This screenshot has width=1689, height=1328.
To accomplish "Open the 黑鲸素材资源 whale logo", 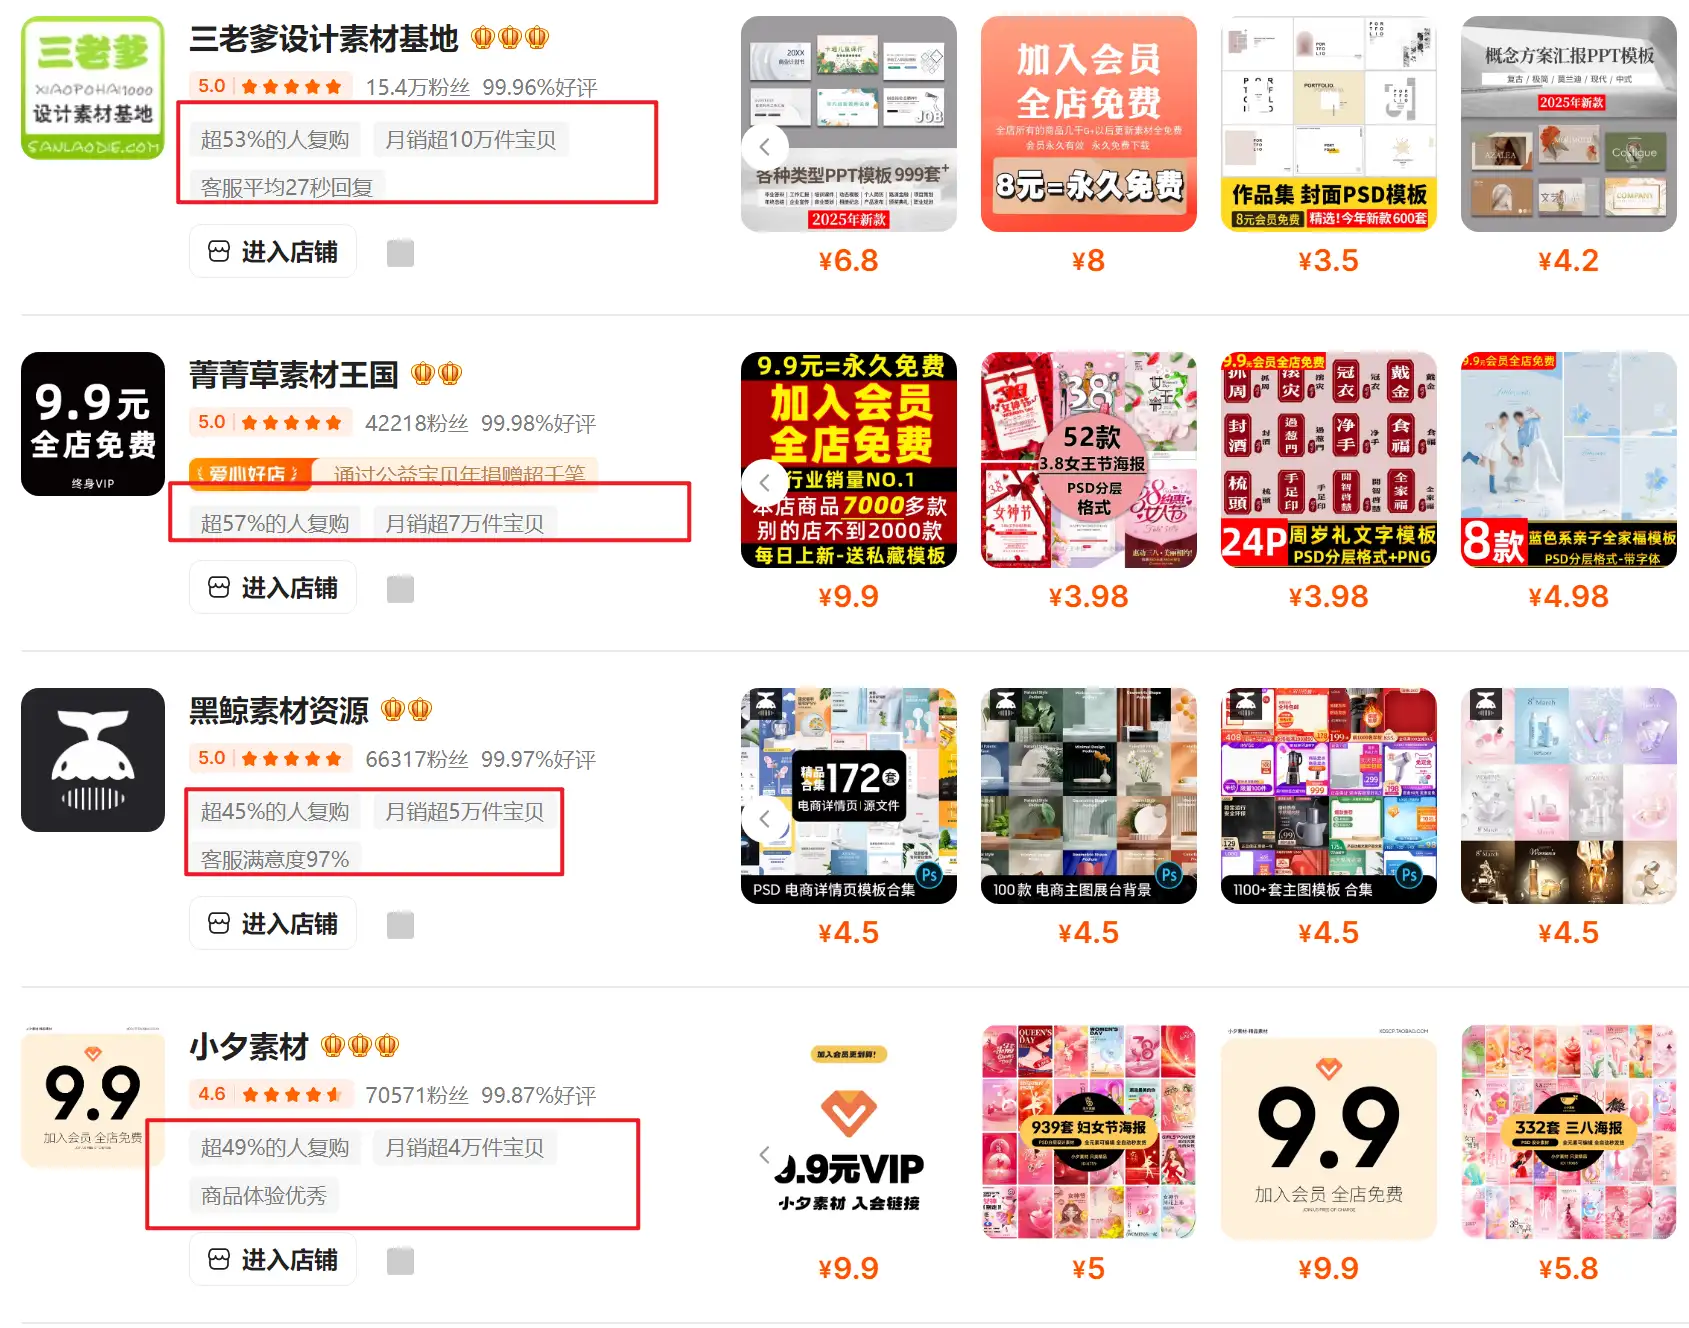I will point(93,760).
